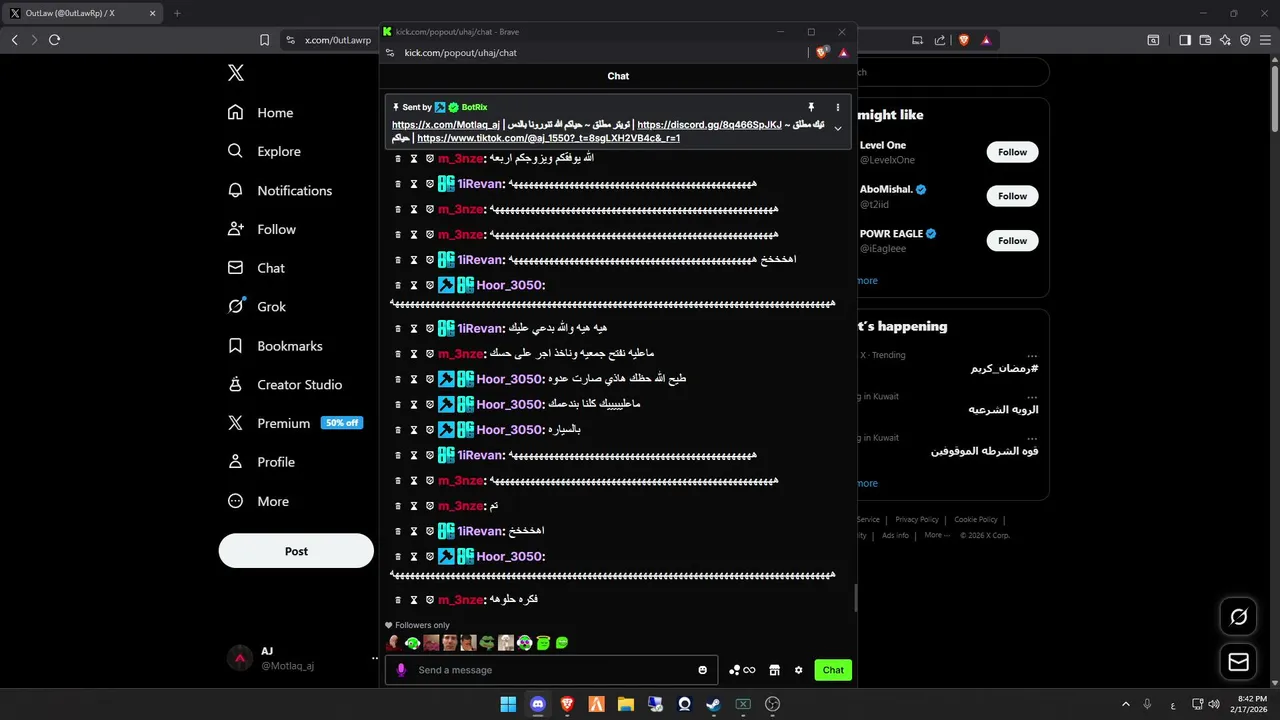The image size is (1280, 720).
Task: Click the Chat envelope icon in X sidebar
Action: [x=236, y=268]
